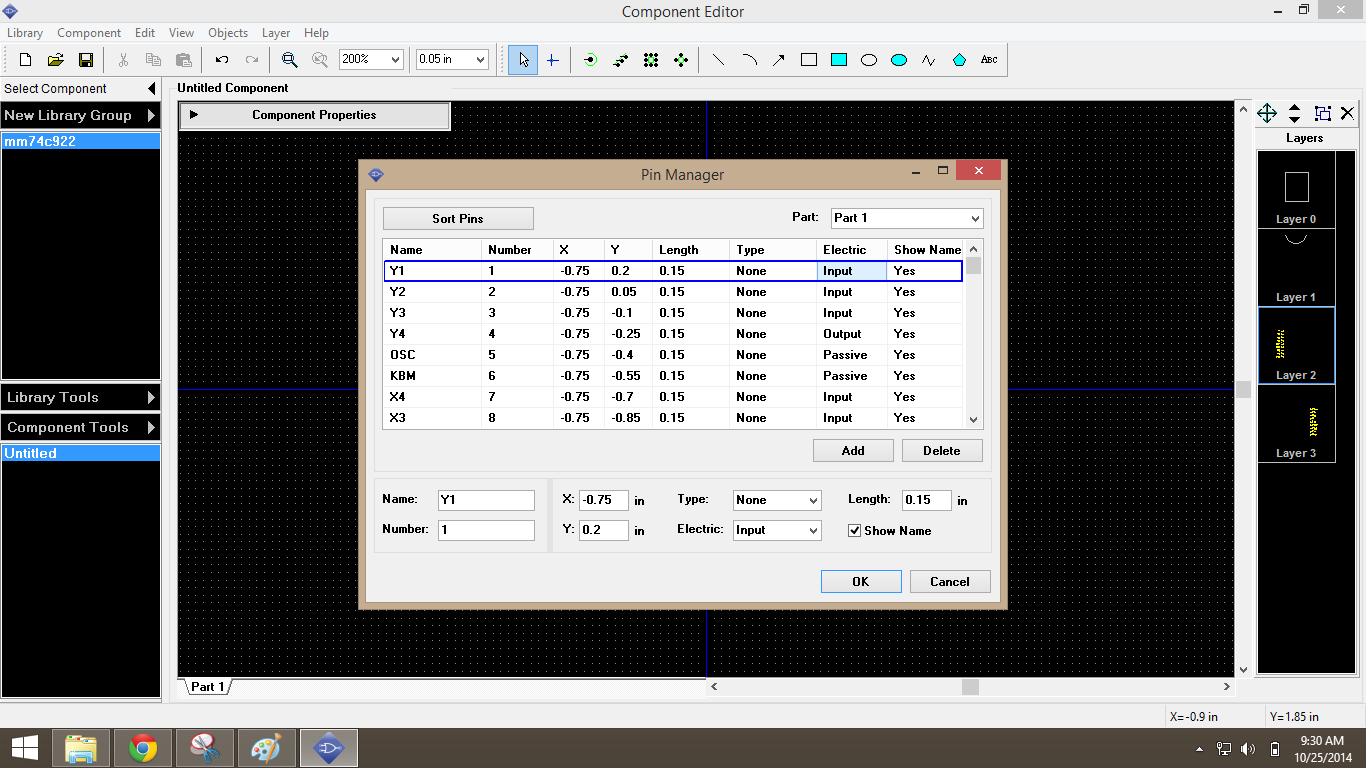Edit the pin Name field containing Y1
The height and width of the screenshot is (768, 1366).
tap(486, 499)
